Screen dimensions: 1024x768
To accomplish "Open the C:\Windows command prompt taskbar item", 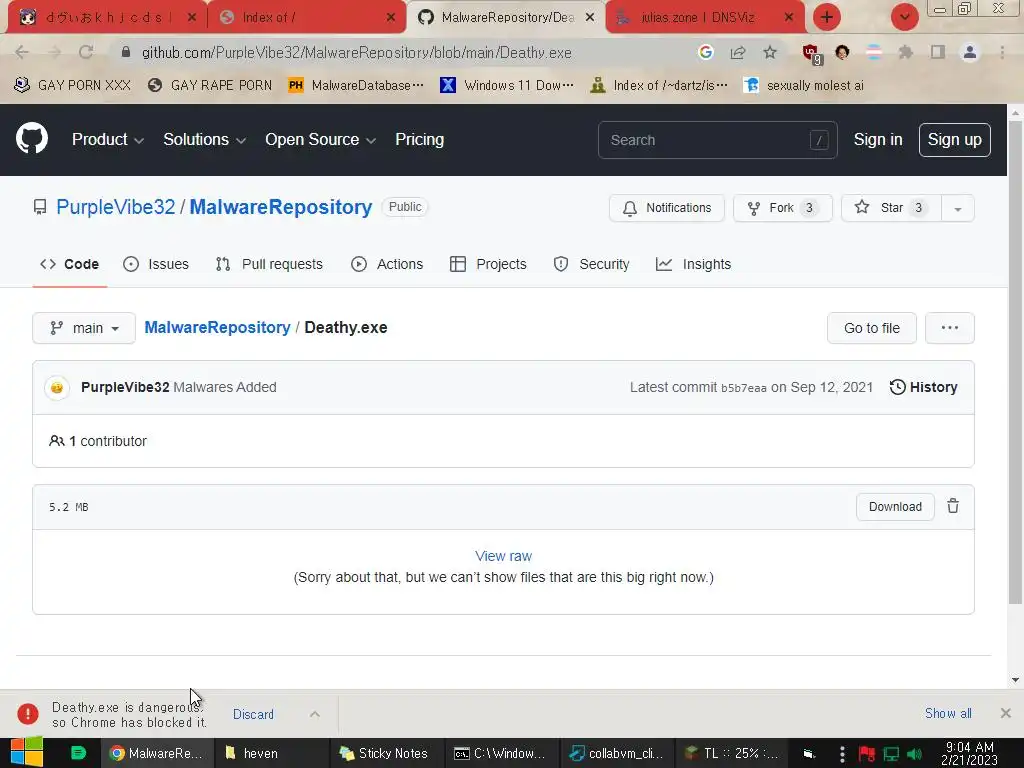I will pyautogui.click(x=500, y=753).
